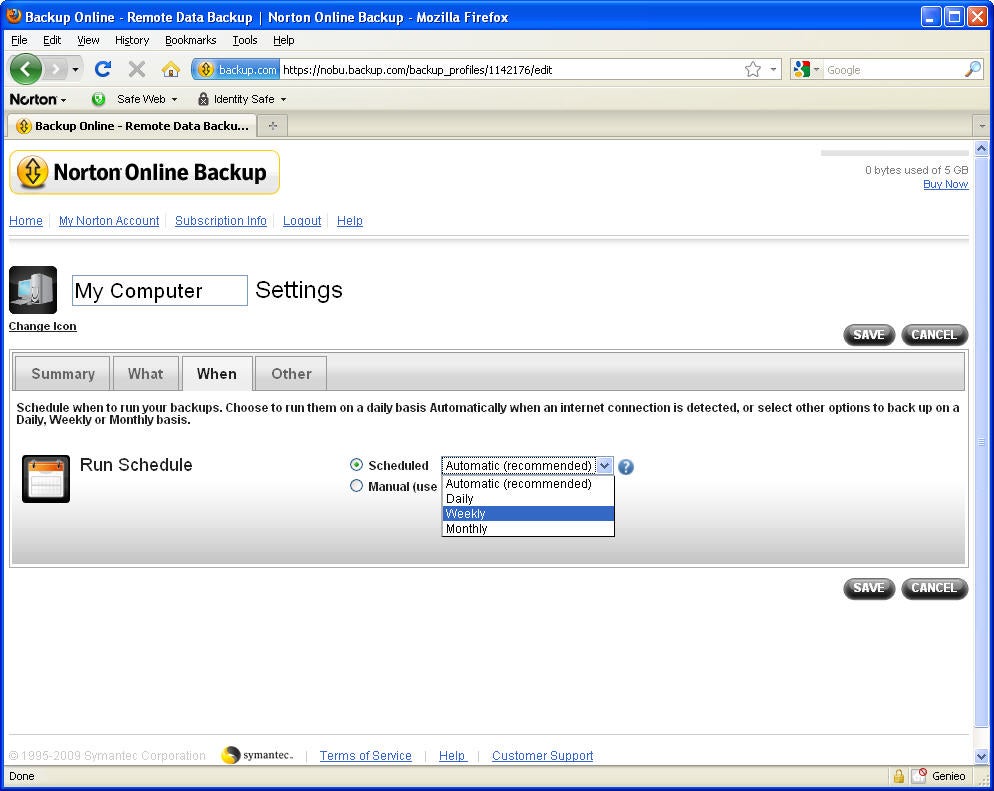
Task: Open the Customer Support link
Action: [x=543, y=756]
